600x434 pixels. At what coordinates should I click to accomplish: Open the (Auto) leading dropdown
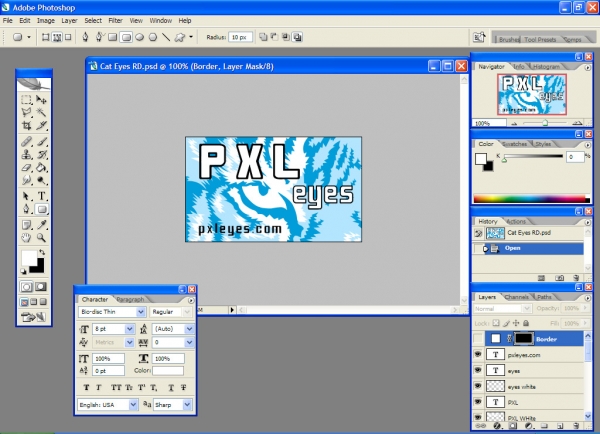pyautogui.click(x=189, y=329)
